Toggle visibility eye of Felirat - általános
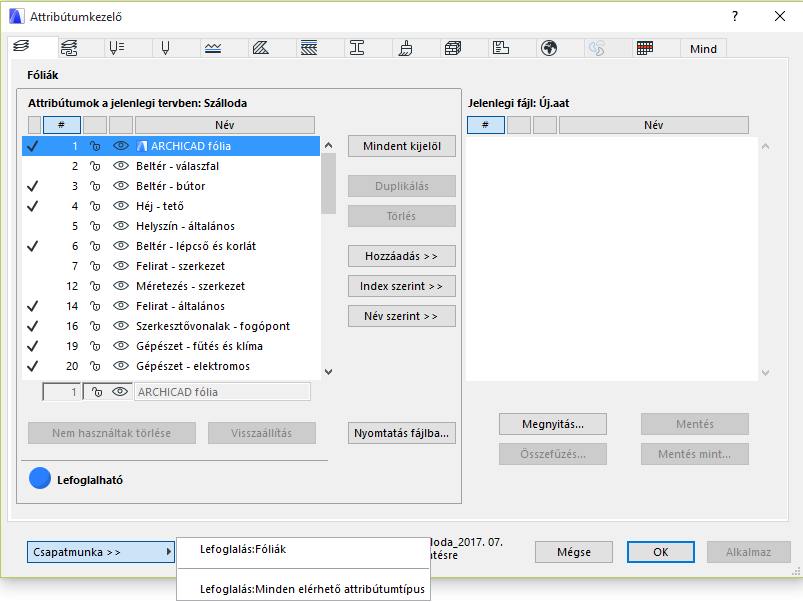Viewport: 803px width, 602px height. point(120,306)
